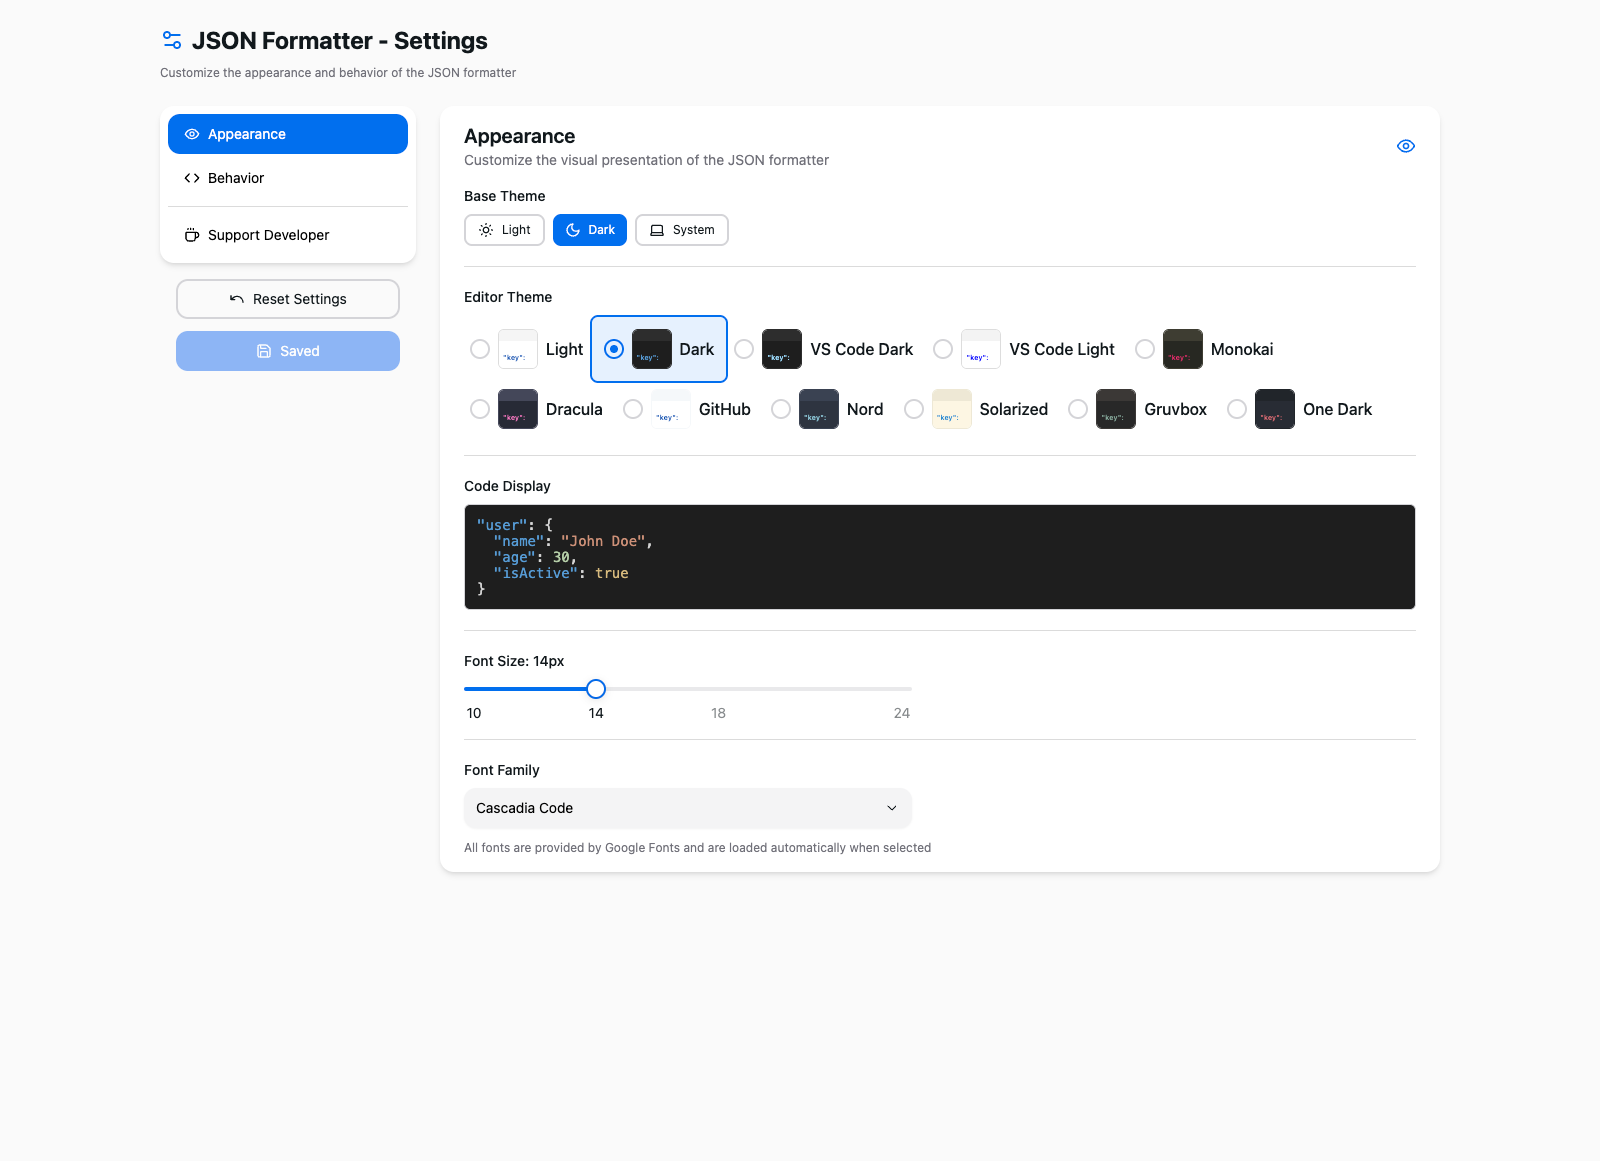Pick the Nord theme radio button
The height and width of the screenshot is (1161, 1600).
click(781, 409)
